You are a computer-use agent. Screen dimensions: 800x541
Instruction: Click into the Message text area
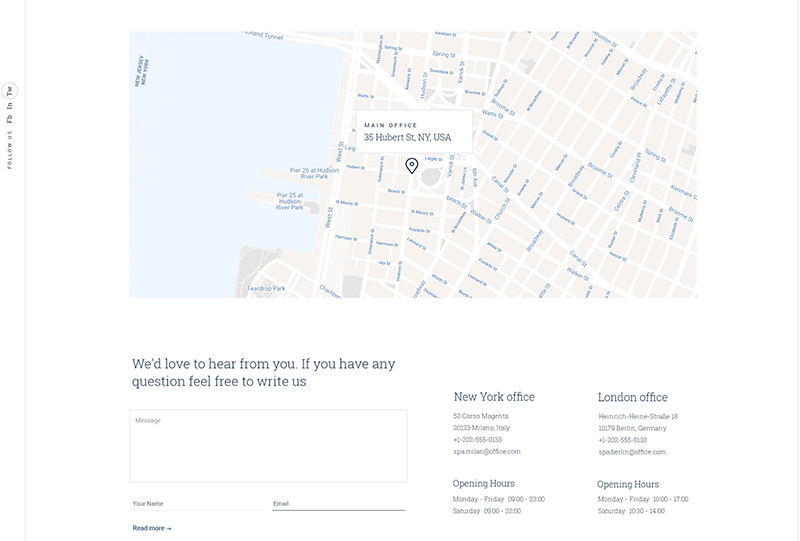point(268,446)
